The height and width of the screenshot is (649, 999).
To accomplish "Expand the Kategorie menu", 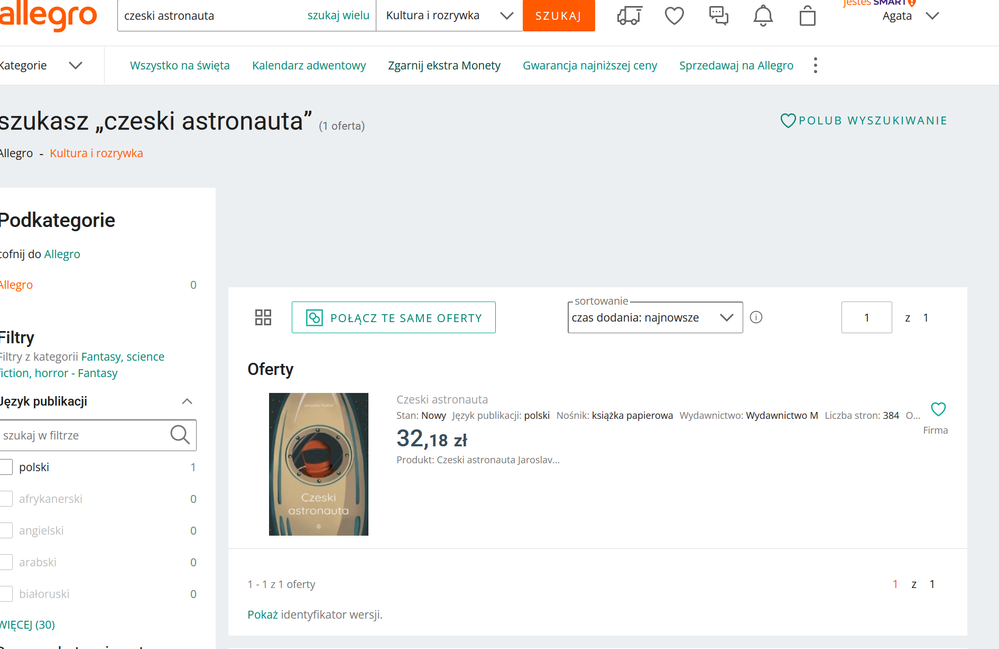I will [41, 65].
